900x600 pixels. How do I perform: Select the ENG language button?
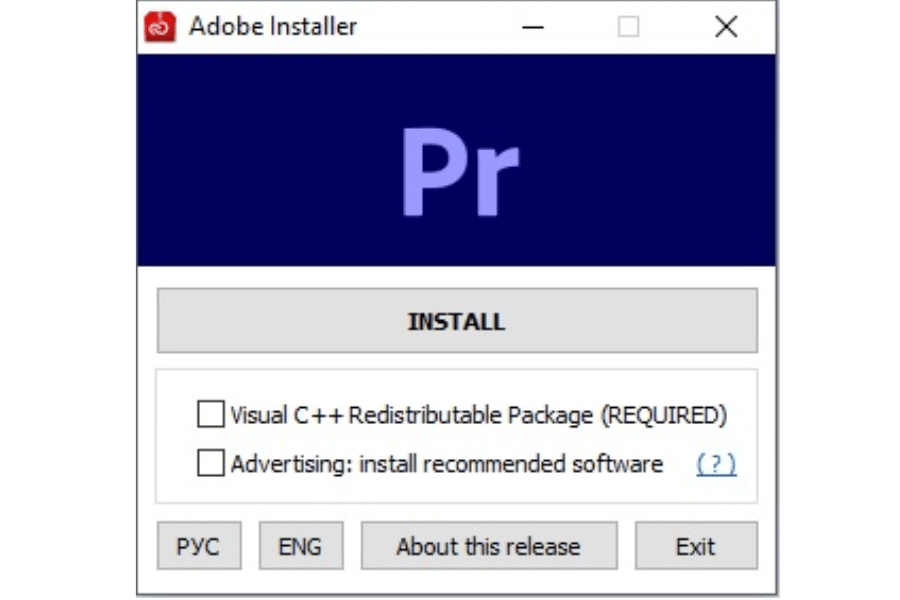300,546
